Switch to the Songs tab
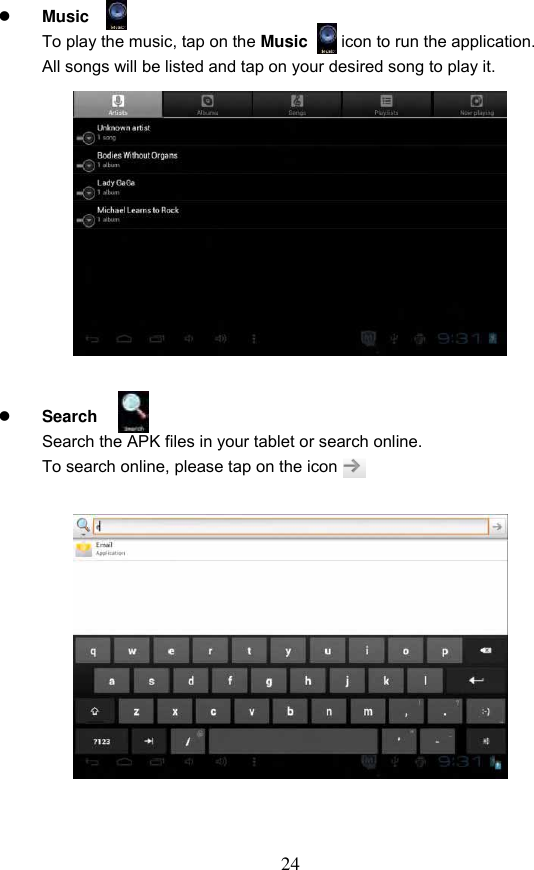The width and height of the screenshot is (534, 870). tap(297, 104)
